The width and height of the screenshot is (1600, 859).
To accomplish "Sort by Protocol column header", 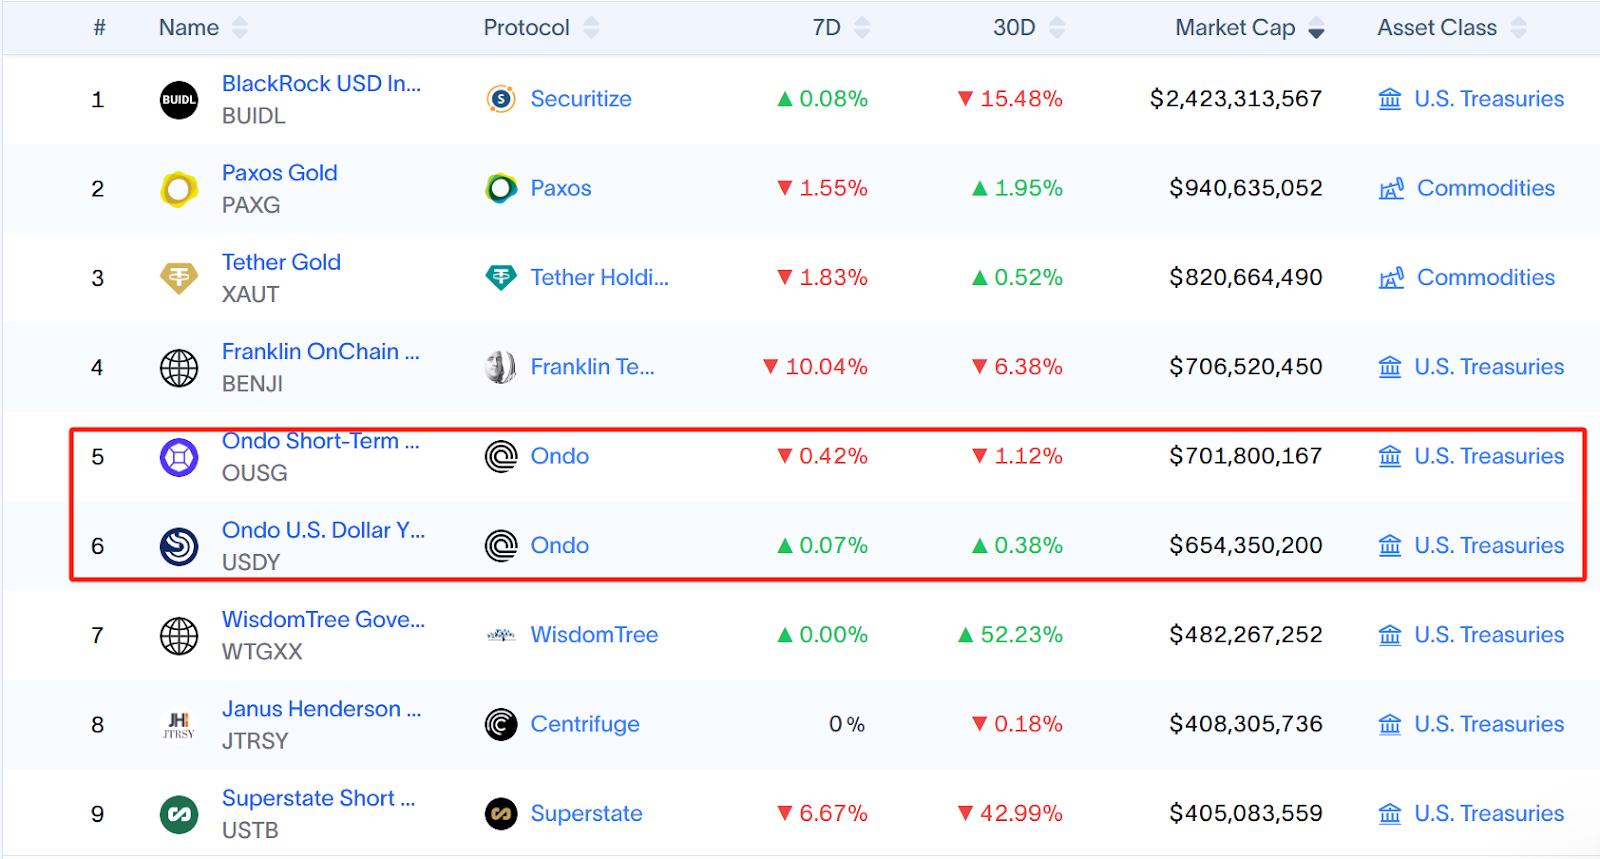I will (527, 28).
